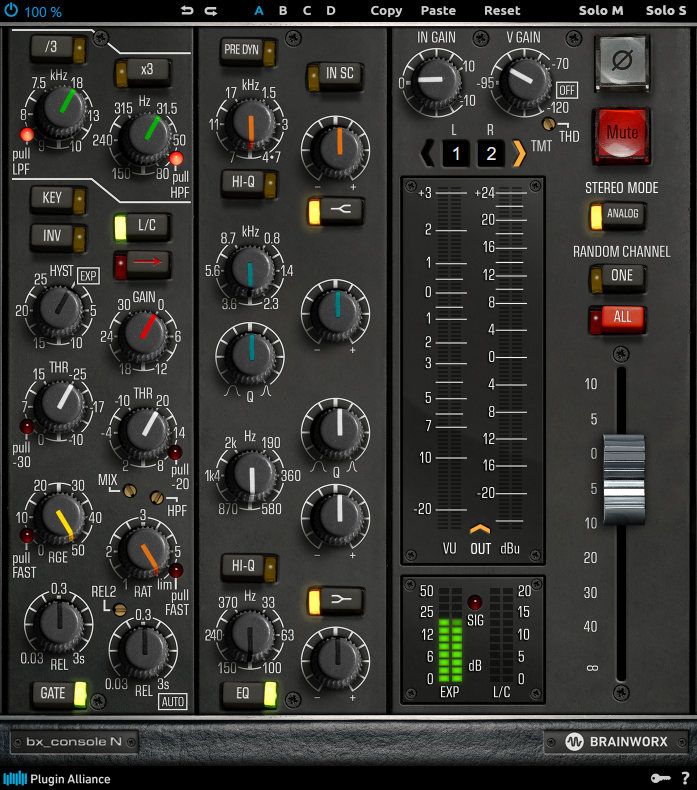Image resolution: width=697 pixels, height=790 pixels.
Task: Click the OUT meter selector arrow
Action: coord(480,529)
